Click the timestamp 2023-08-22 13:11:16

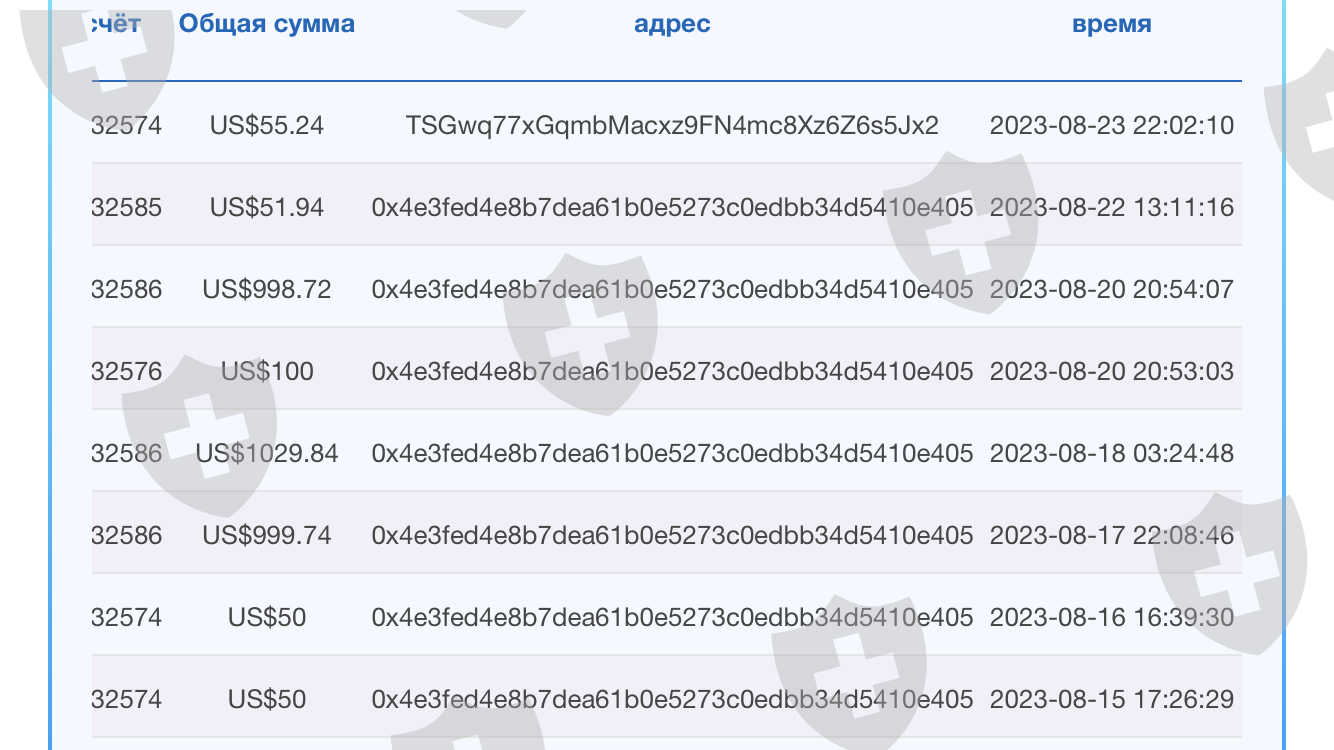1111,207
